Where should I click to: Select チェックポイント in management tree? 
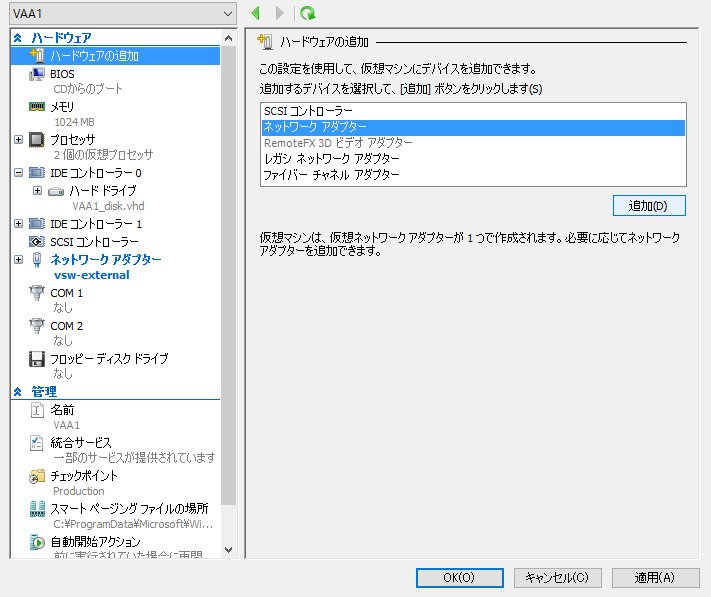click(x=84, y=476)
